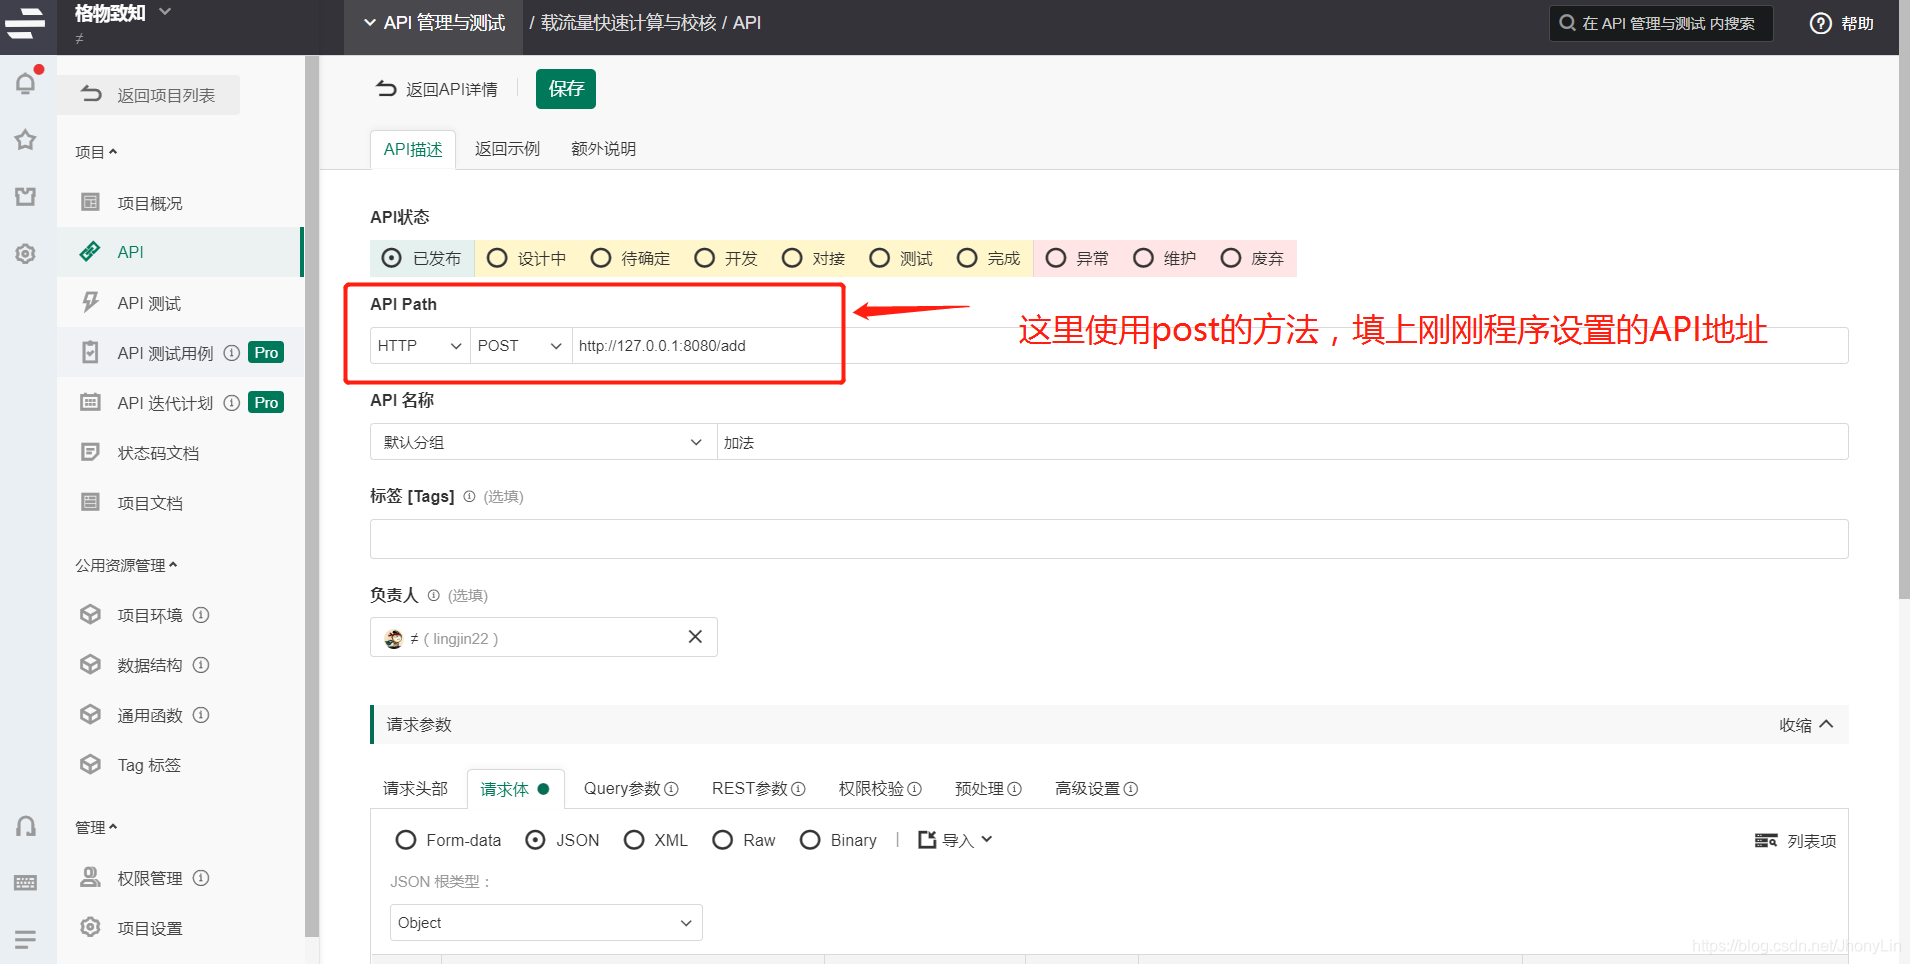The height and width of the screenshot is (964, 1910).
Task: Switch to the API描述 tab
Action: [x=413, y=149]
